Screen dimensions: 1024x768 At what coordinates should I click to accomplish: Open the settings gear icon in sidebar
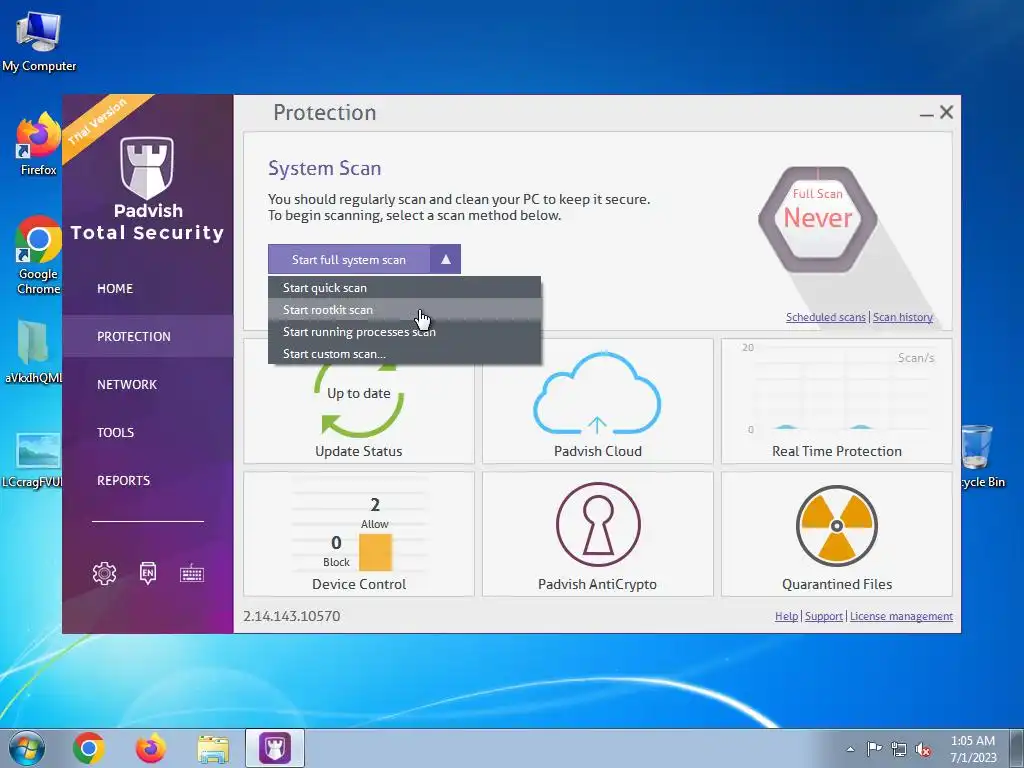(104, 573)
